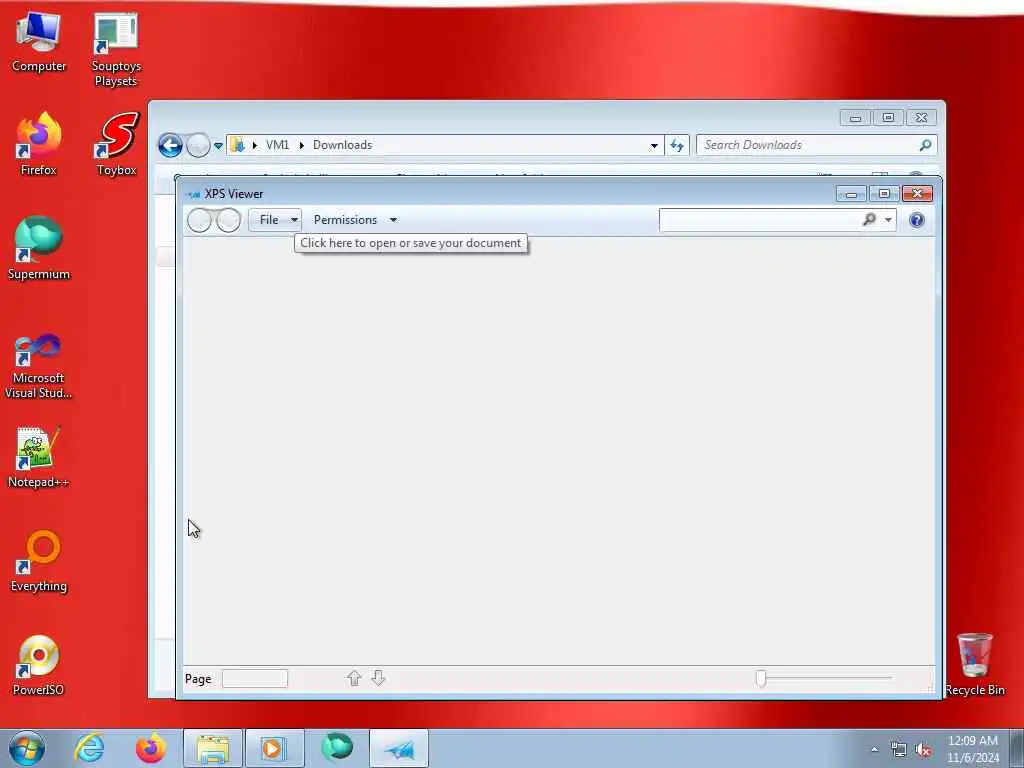
Task: Open the Computer desktop icon
Action: pyautogui.click(x=39, y=42)
